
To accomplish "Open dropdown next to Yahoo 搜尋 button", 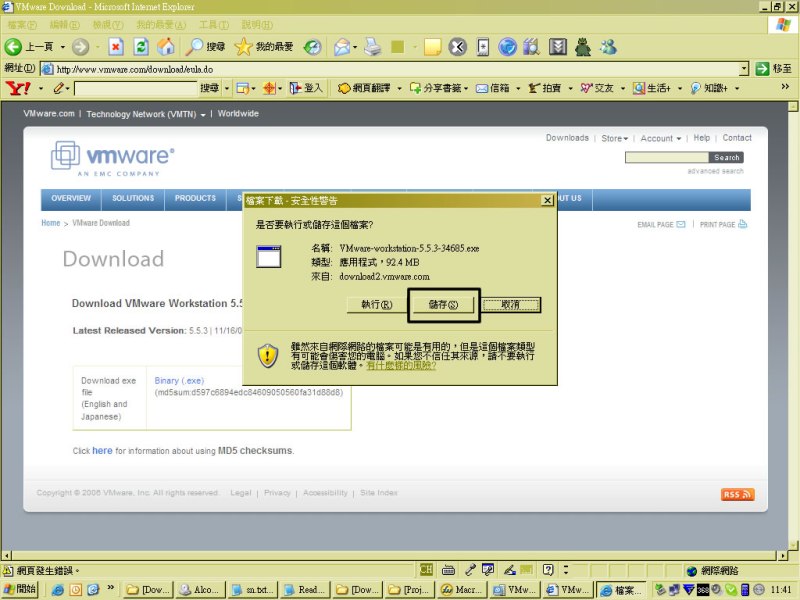I will coord(227,88).
